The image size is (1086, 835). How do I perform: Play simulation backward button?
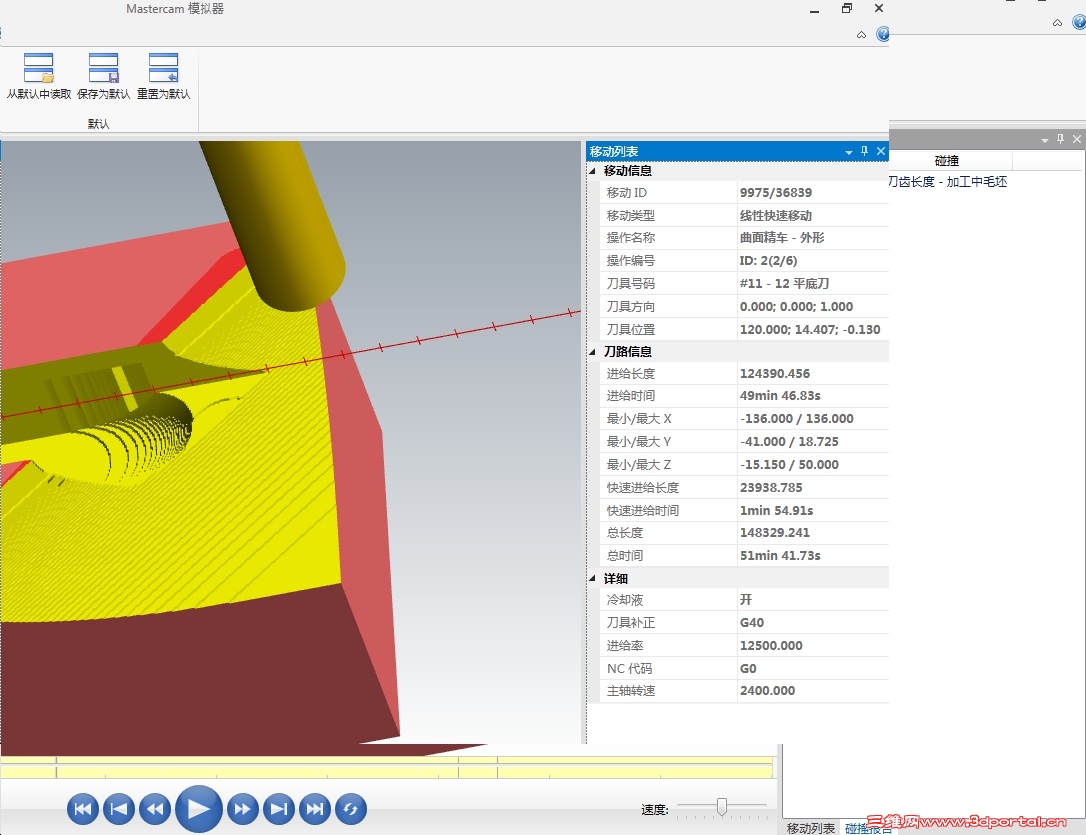154,809
